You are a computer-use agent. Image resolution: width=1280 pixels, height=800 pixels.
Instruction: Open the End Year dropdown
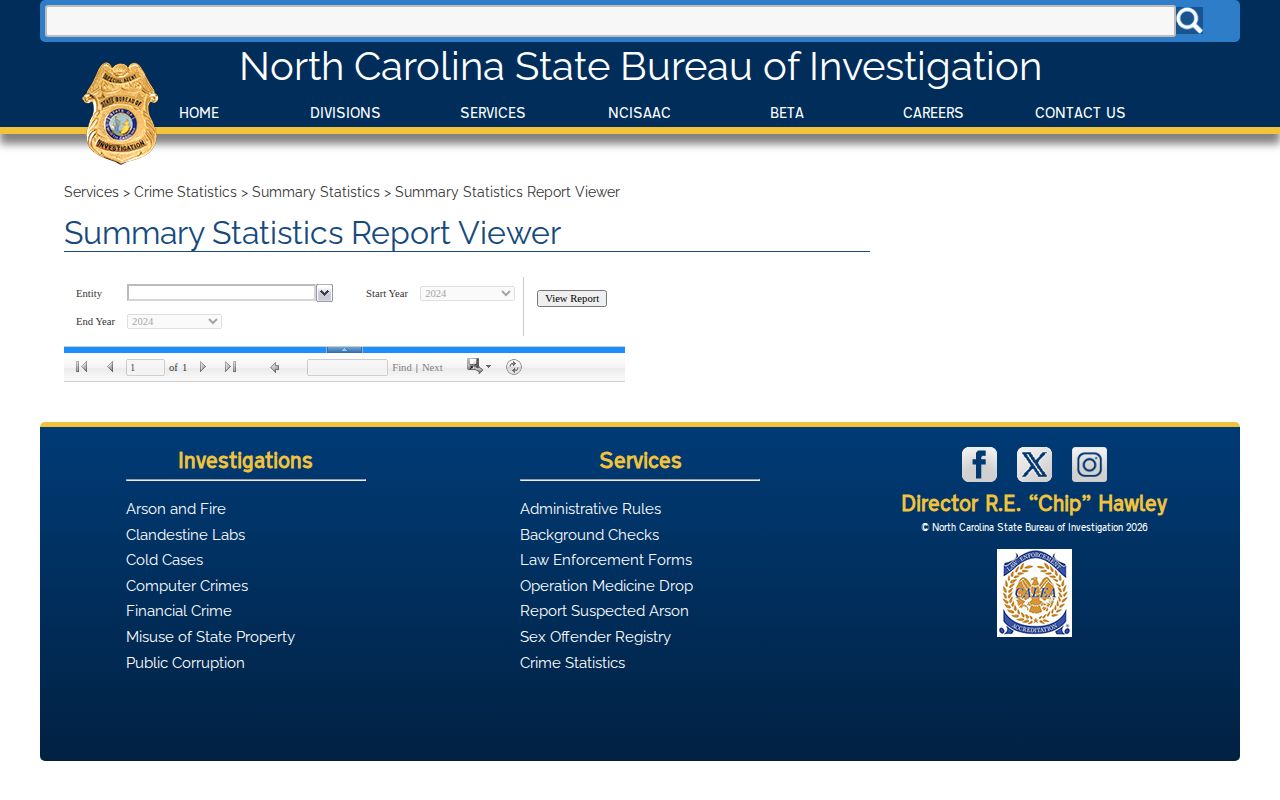click(174, 321)
